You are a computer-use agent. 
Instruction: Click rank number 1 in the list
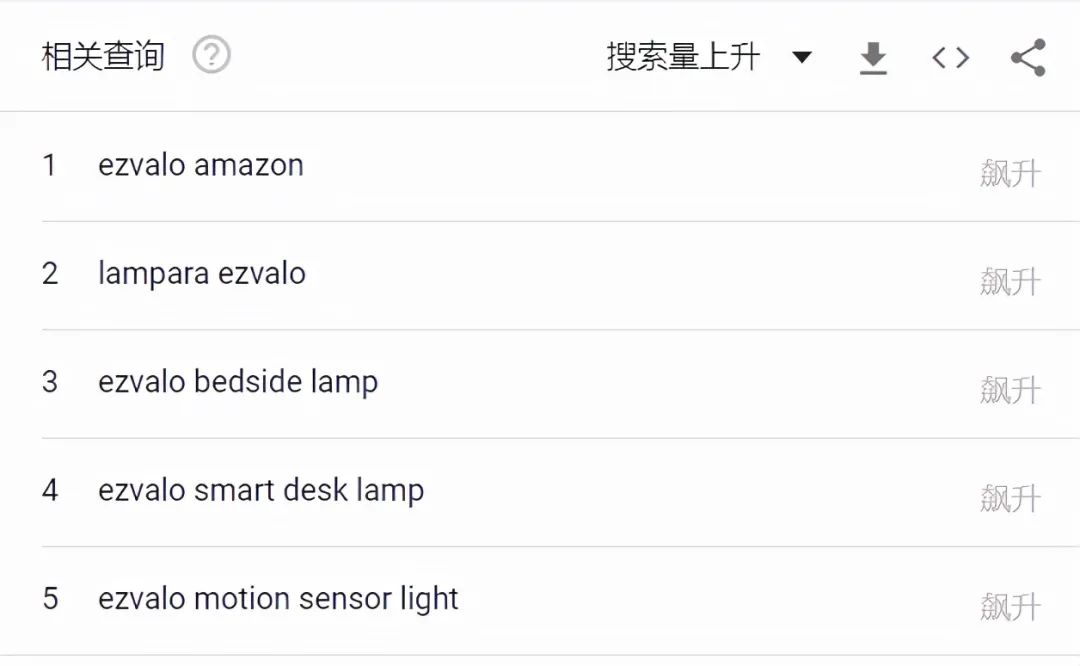point(49,165)
